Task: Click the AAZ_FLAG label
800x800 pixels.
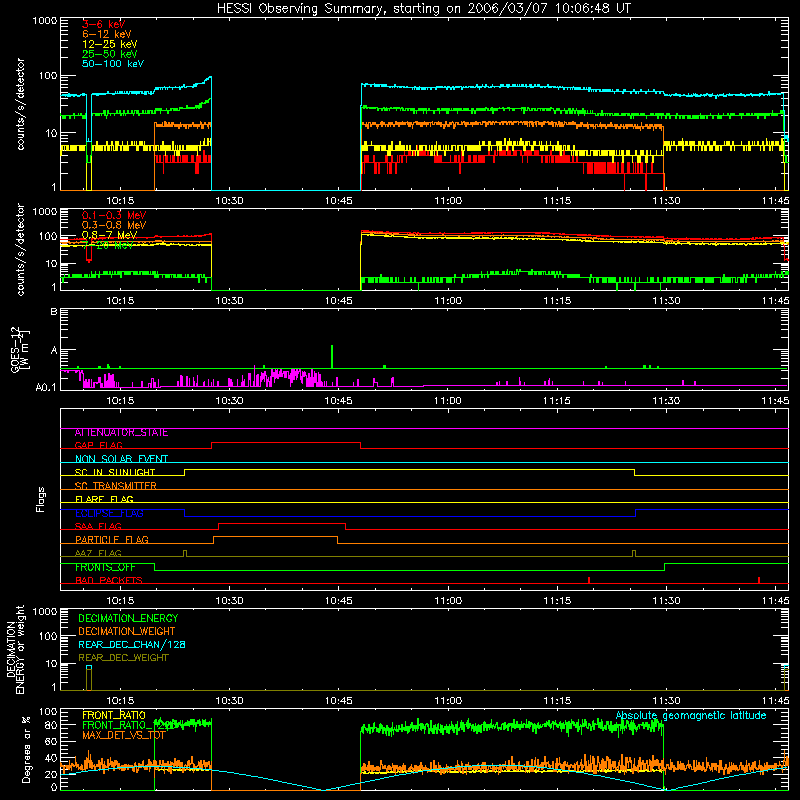Action: [98, 553]
